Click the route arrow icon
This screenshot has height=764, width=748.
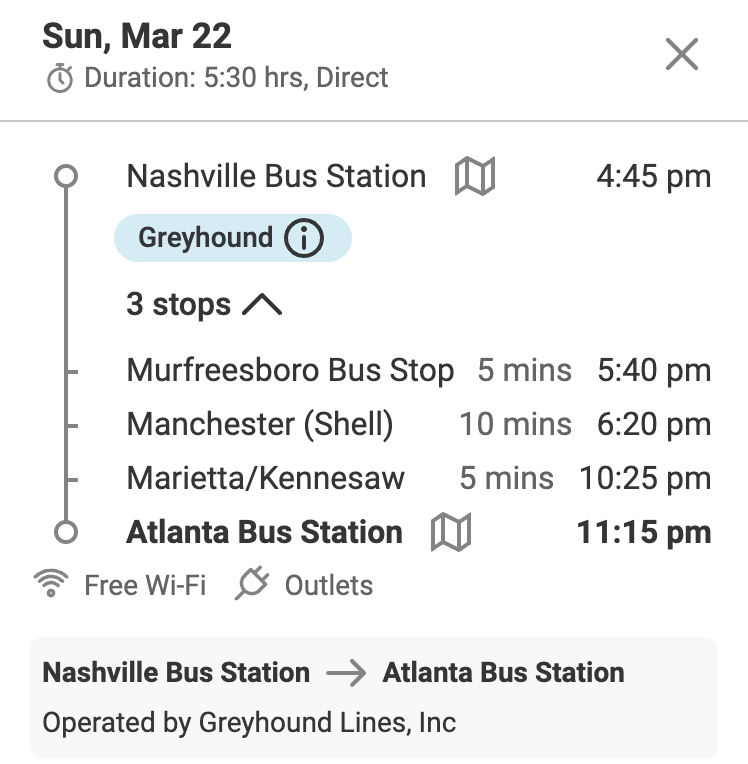(x=346, y=673)
